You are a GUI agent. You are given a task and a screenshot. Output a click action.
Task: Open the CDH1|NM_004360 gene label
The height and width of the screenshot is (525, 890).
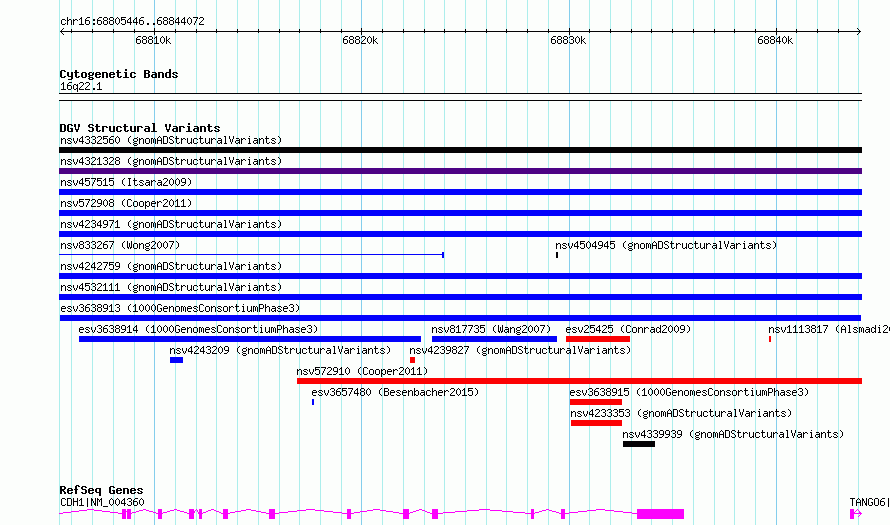click(x=102, y=502)
